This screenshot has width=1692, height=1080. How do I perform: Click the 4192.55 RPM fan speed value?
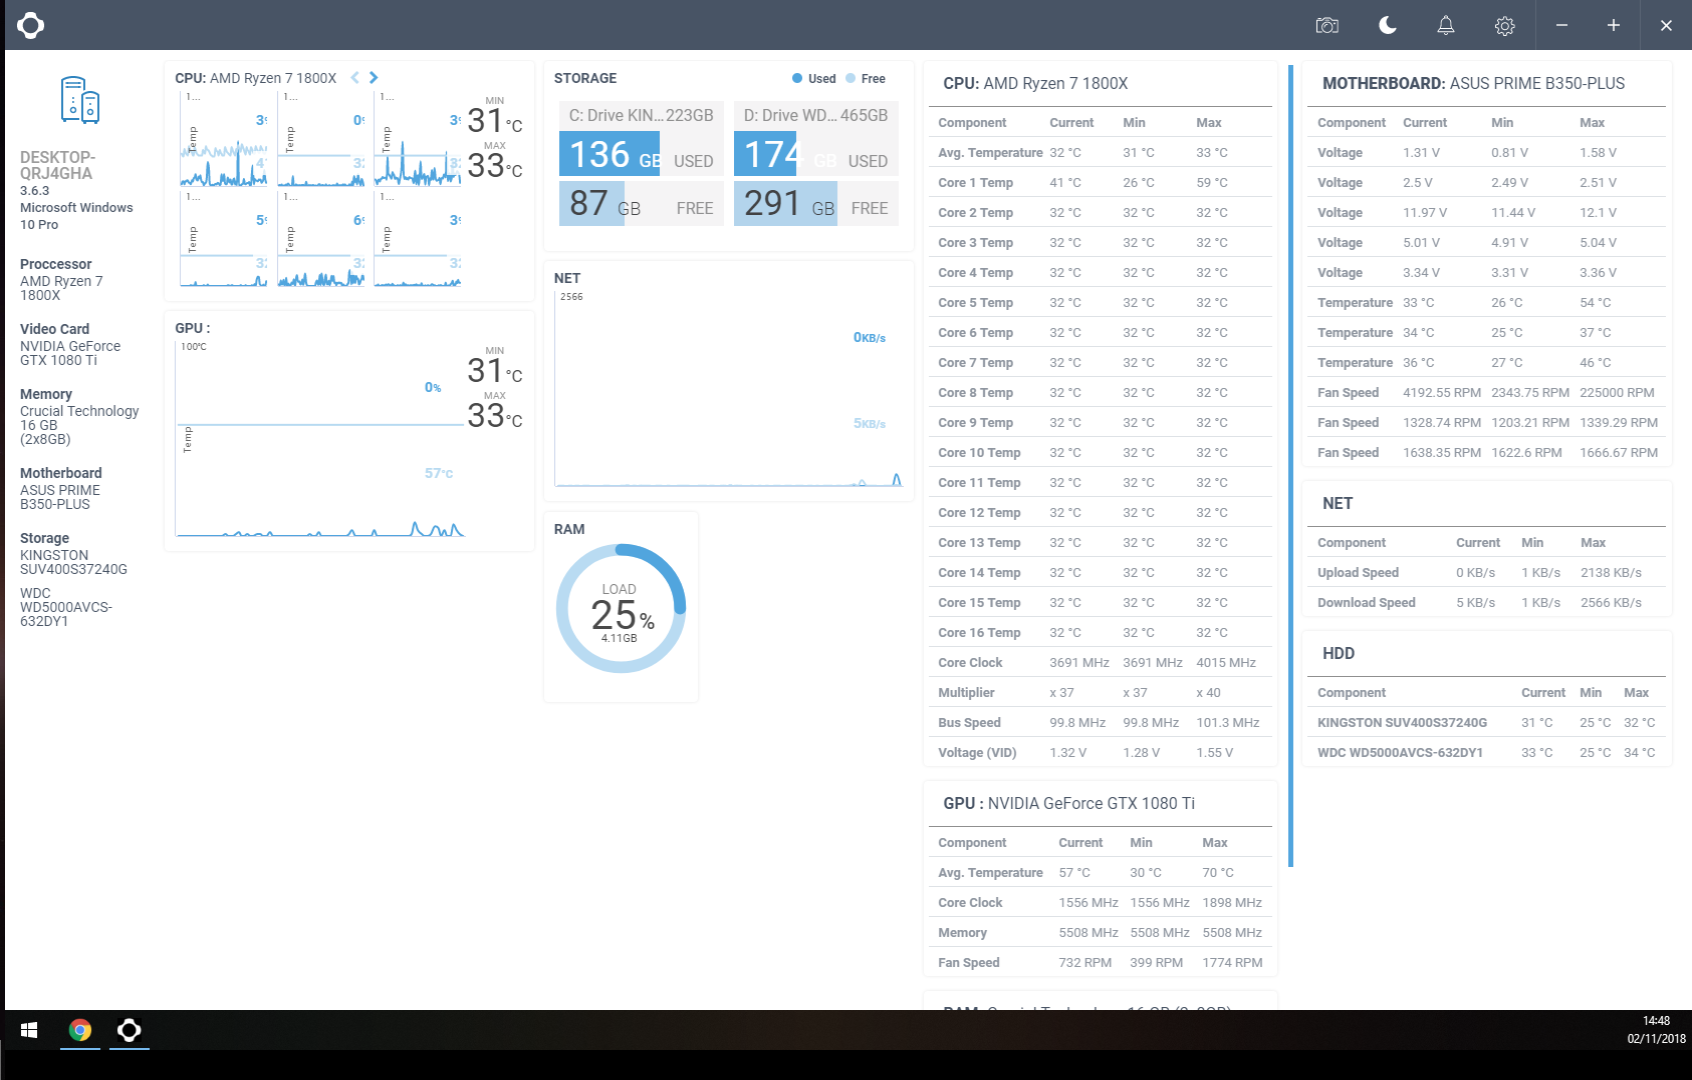(1442, 393)
